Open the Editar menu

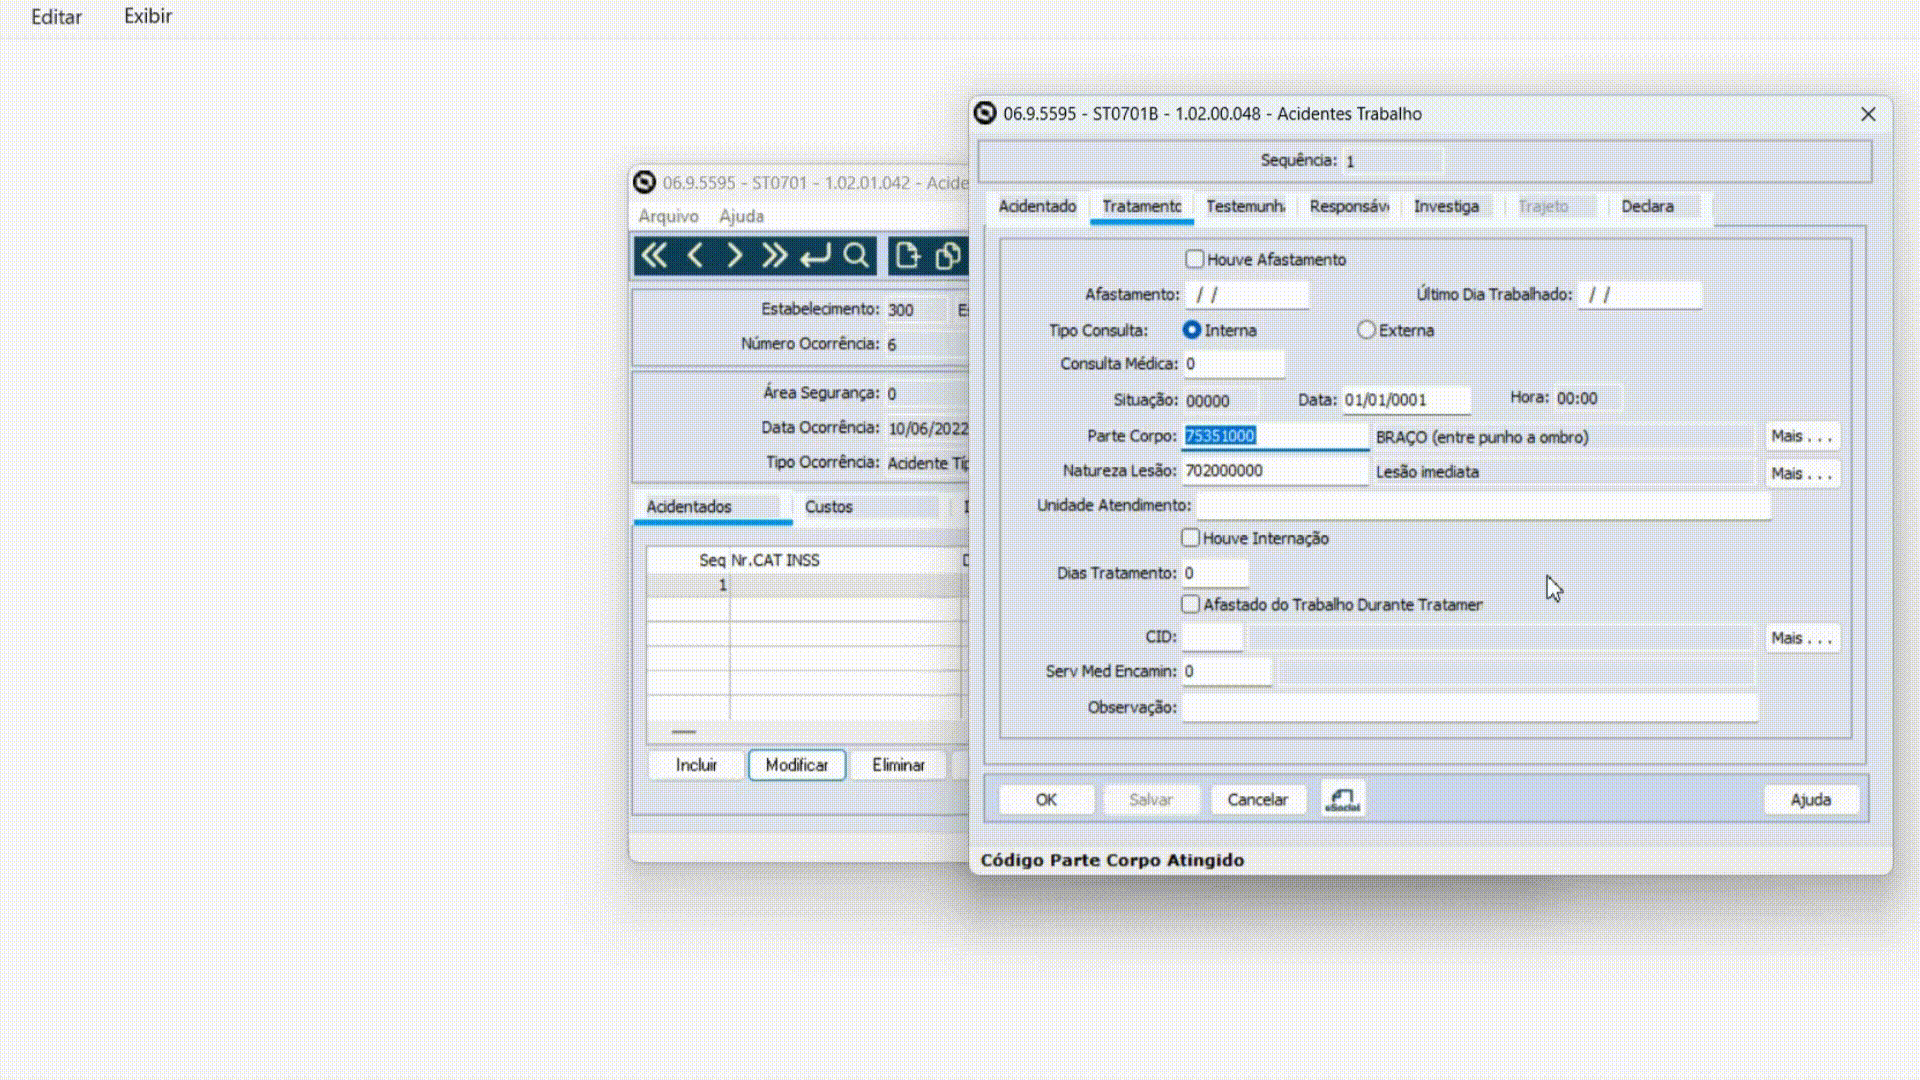pos(56,16)
